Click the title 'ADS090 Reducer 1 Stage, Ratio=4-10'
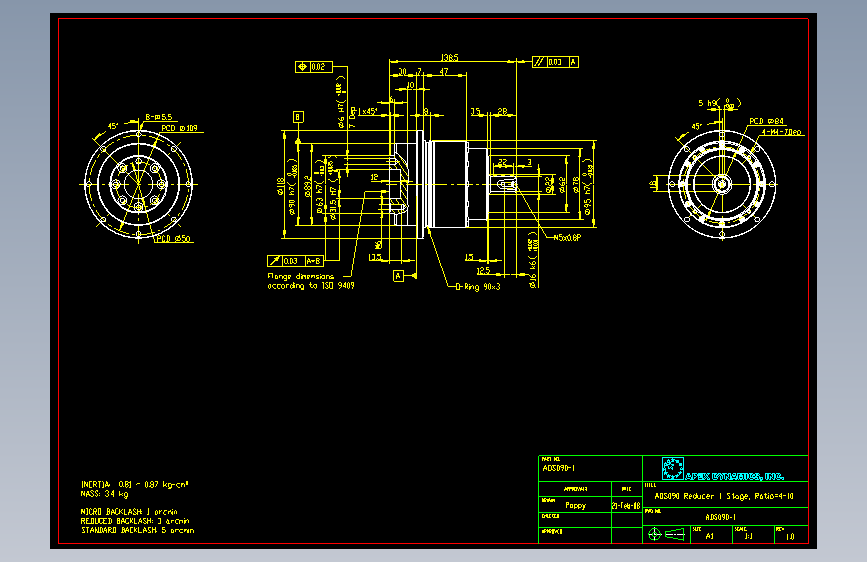 coord(724,496)
